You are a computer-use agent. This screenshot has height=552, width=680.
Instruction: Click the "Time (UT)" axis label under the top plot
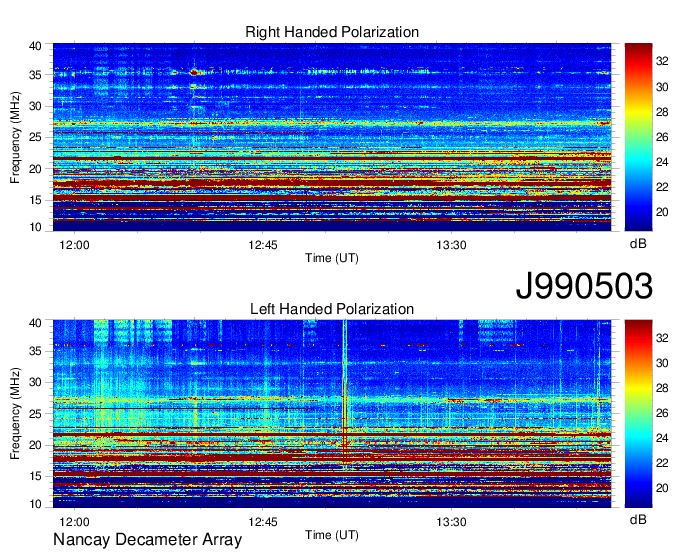pos(332,258)
